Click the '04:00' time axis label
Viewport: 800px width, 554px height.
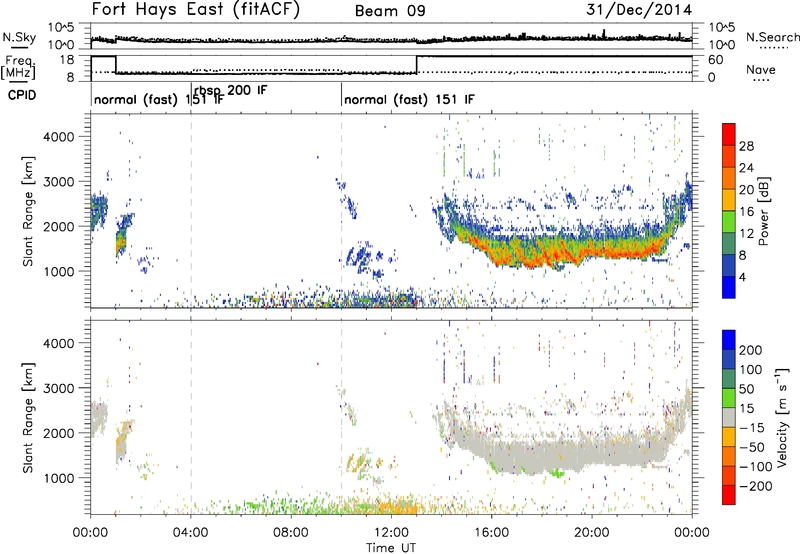tap(190, 533)
